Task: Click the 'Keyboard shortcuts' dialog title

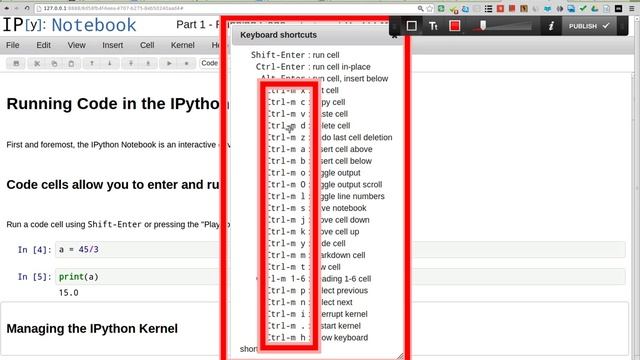Action: [x=278, y=35]
